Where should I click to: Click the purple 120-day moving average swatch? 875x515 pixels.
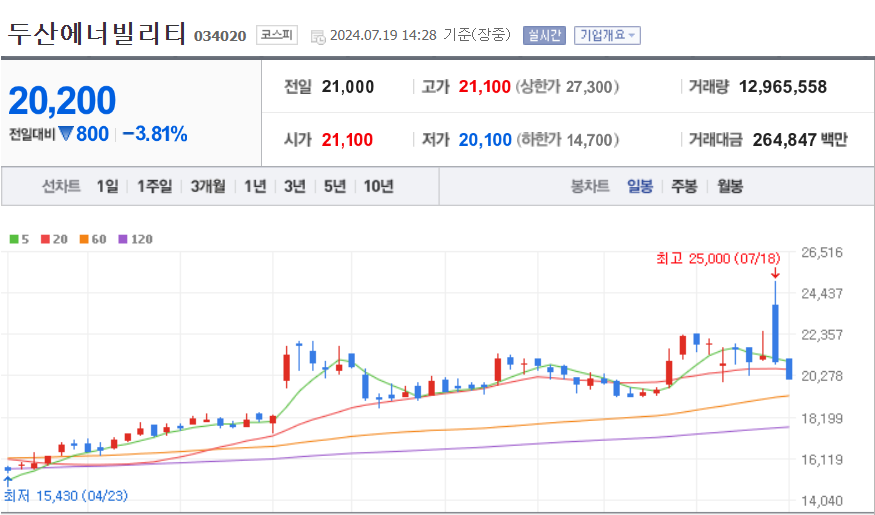coord(123,239)
